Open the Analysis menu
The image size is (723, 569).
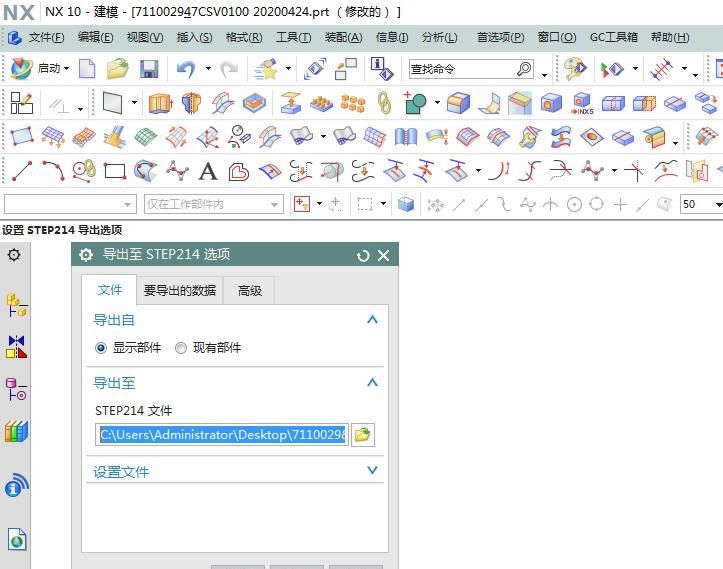tap(439, 37)
